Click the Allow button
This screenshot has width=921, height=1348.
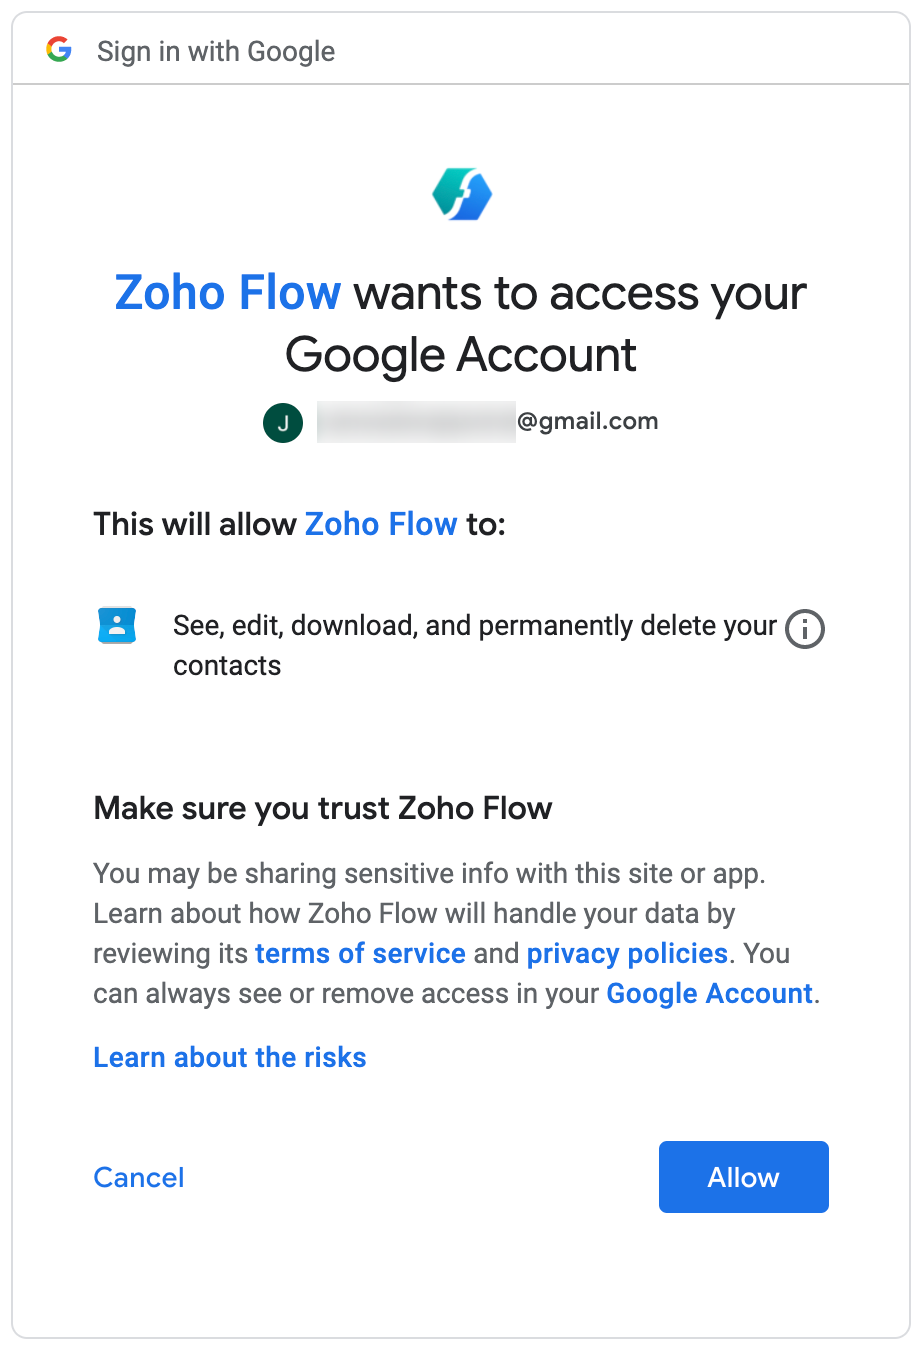coord(744,1177)
